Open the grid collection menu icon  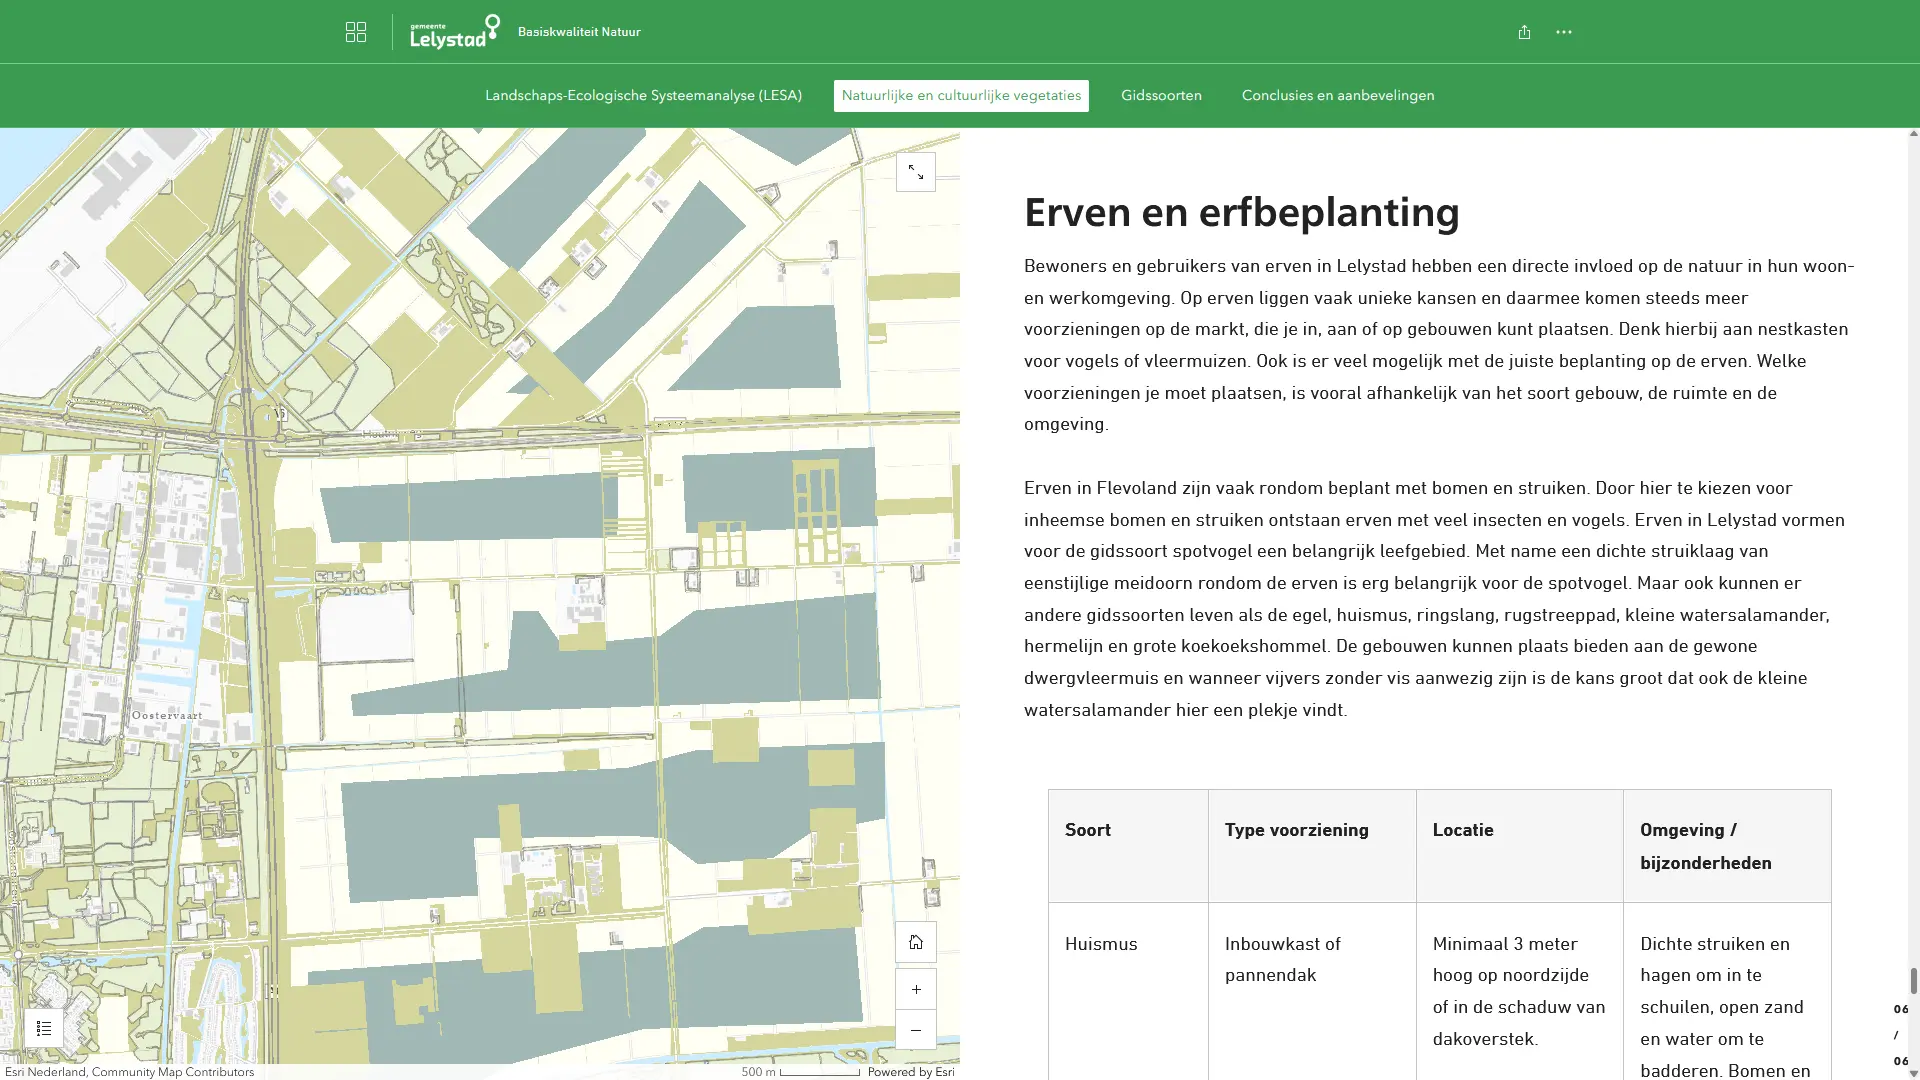pyautogui.click(x=356, y=32)
